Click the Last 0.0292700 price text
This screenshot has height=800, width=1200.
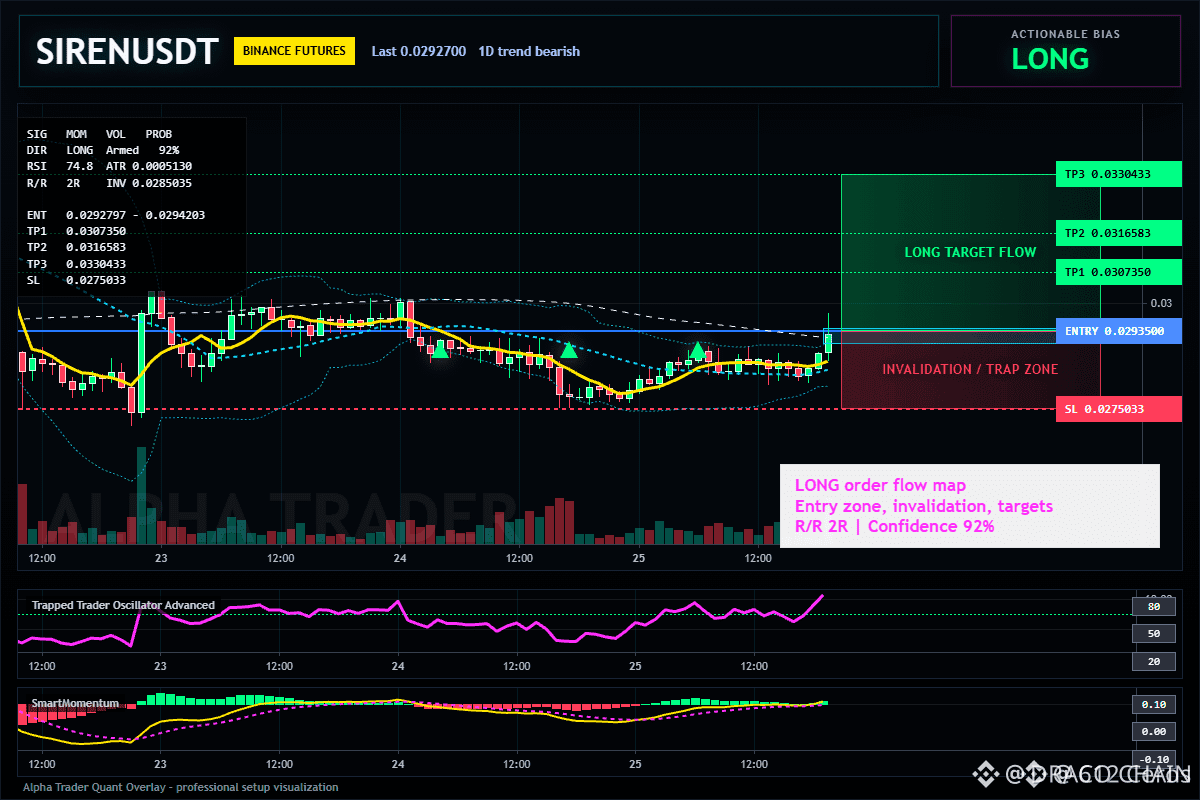click(418, 51)
